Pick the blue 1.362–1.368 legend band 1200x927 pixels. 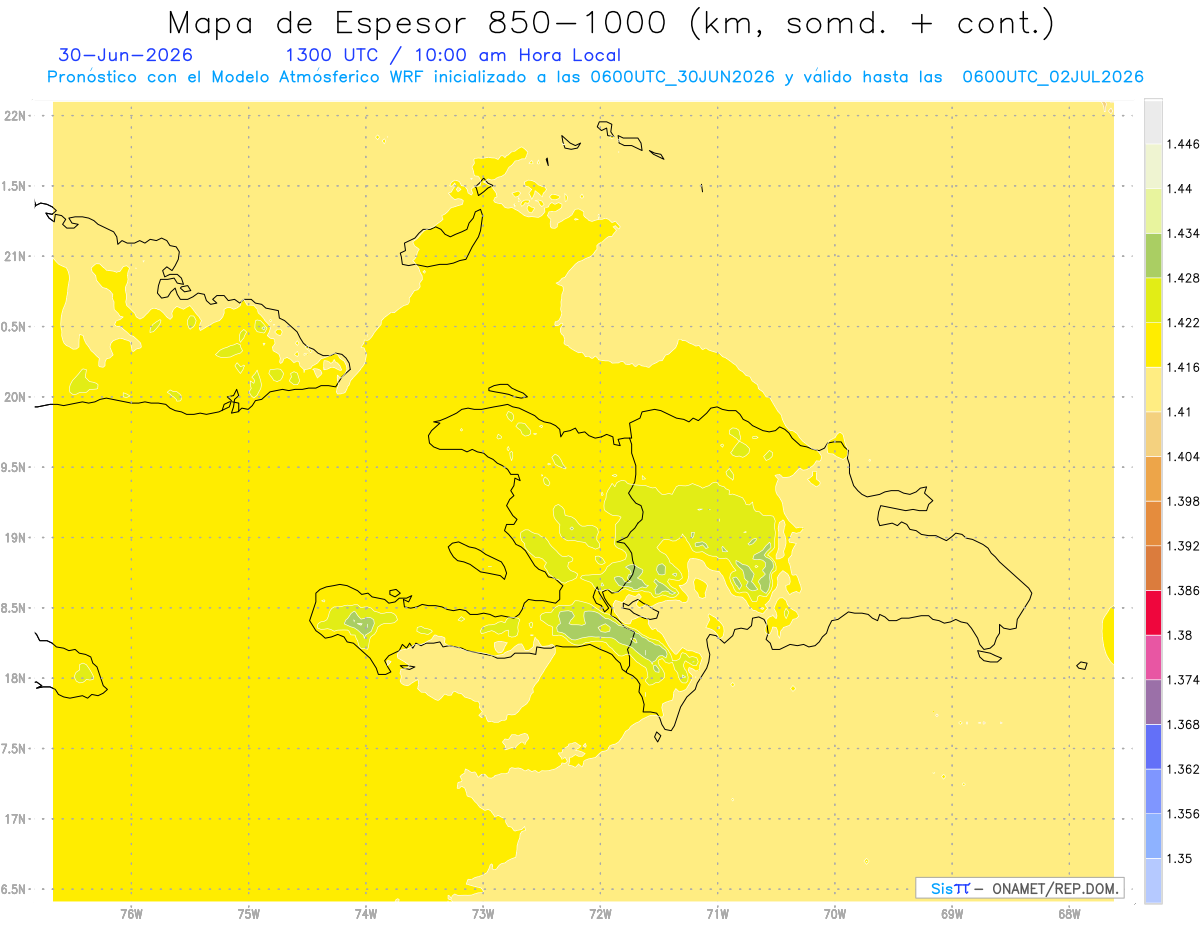pyautogui.click(x=1153, y=746)
